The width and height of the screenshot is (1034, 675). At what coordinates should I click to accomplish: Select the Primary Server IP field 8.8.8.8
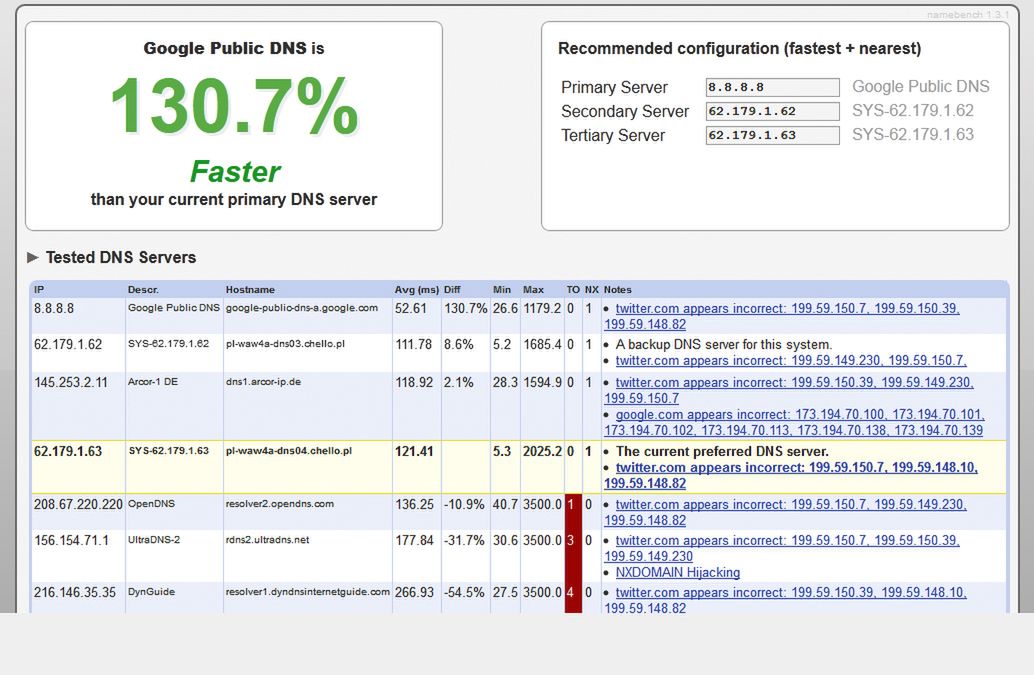click(x=772, y=87)
